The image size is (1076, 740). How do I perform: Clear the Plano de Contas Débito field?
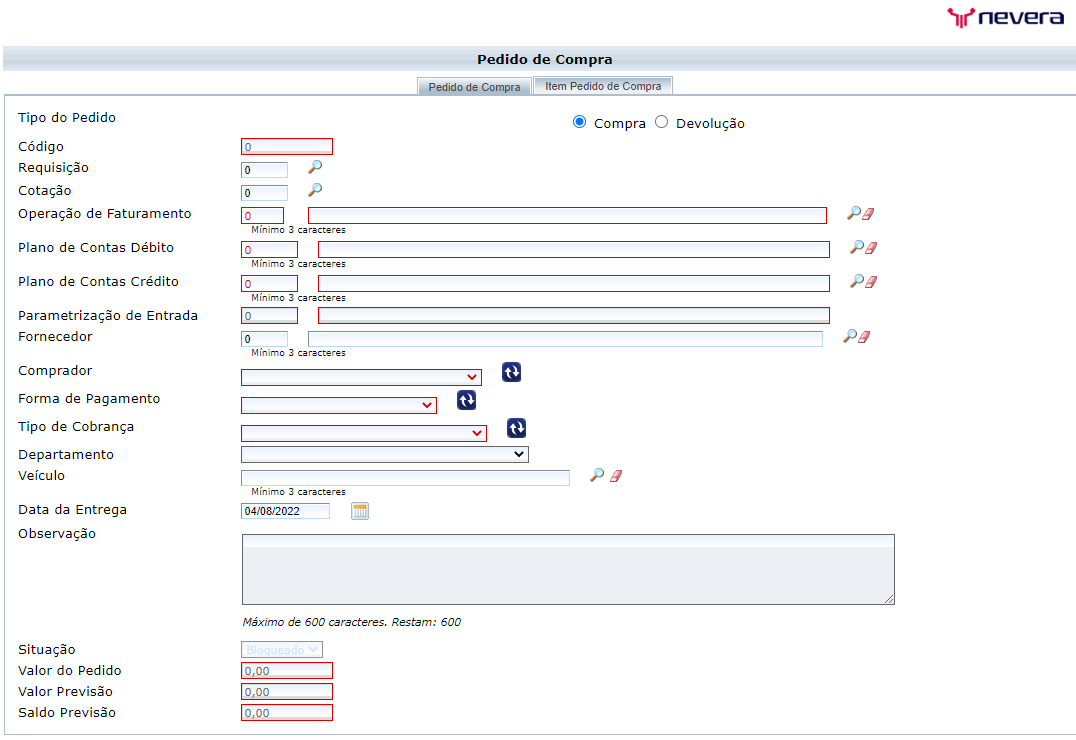[x=870, y=247]
